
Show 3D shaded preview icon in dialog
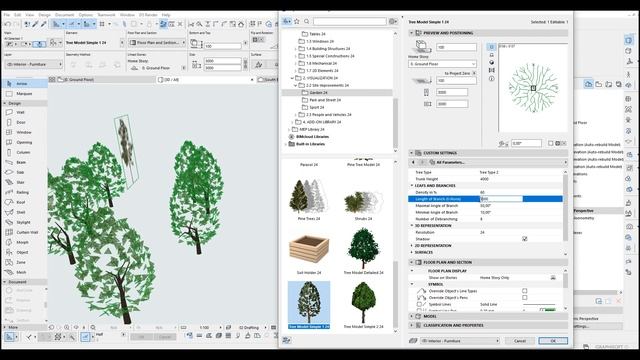[x=491, y=62]
